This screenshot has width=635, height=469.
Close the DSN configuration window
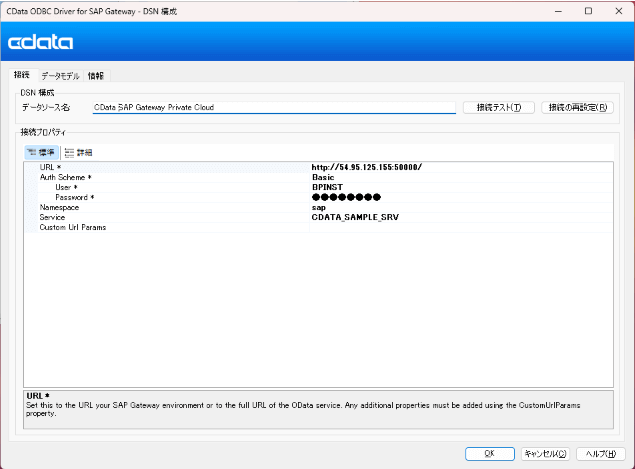[x=619, y=11]
